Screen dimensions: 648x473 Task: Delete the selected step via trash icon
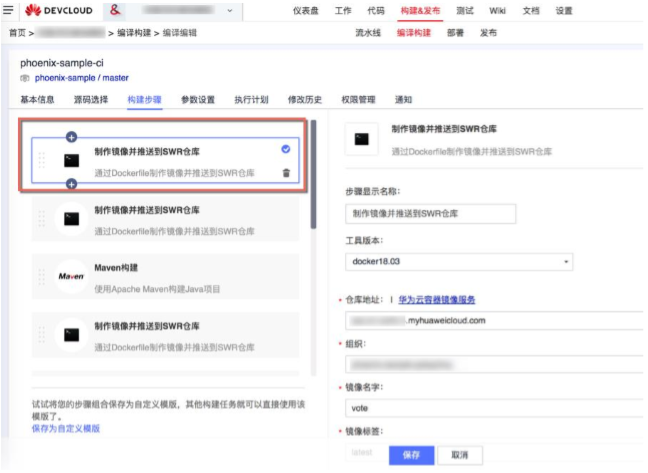(286, 173)
